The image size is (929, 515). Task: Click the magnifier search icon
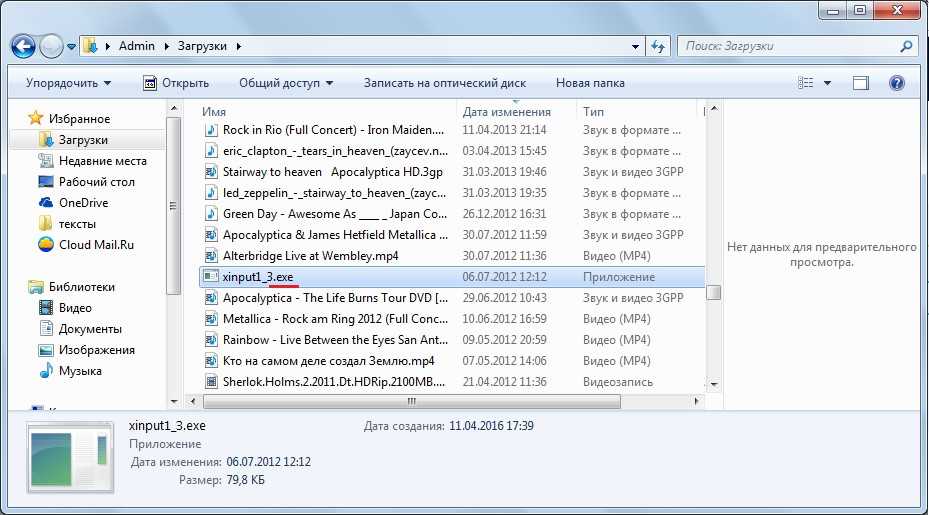click(x=906, y=46)
